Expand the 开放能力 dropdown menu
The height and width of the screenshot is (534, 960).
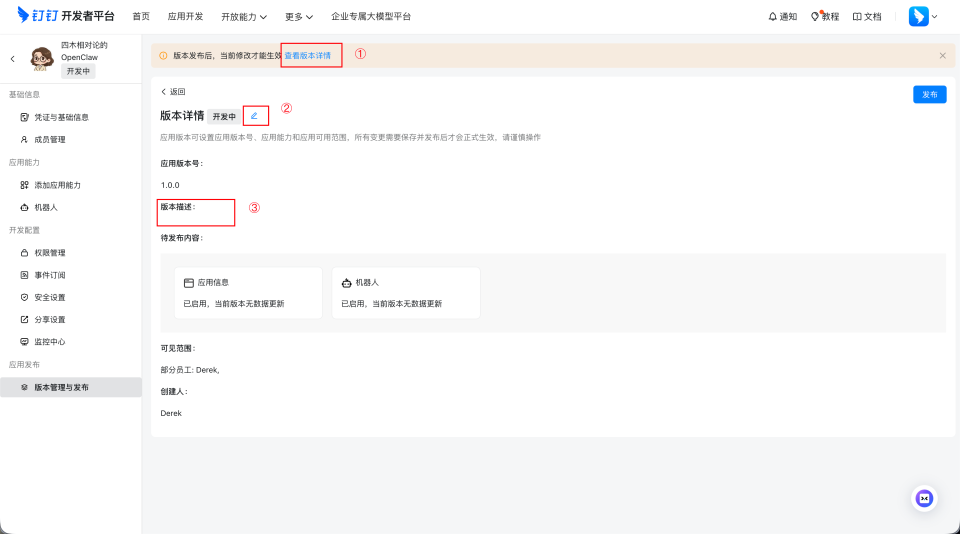244,17
